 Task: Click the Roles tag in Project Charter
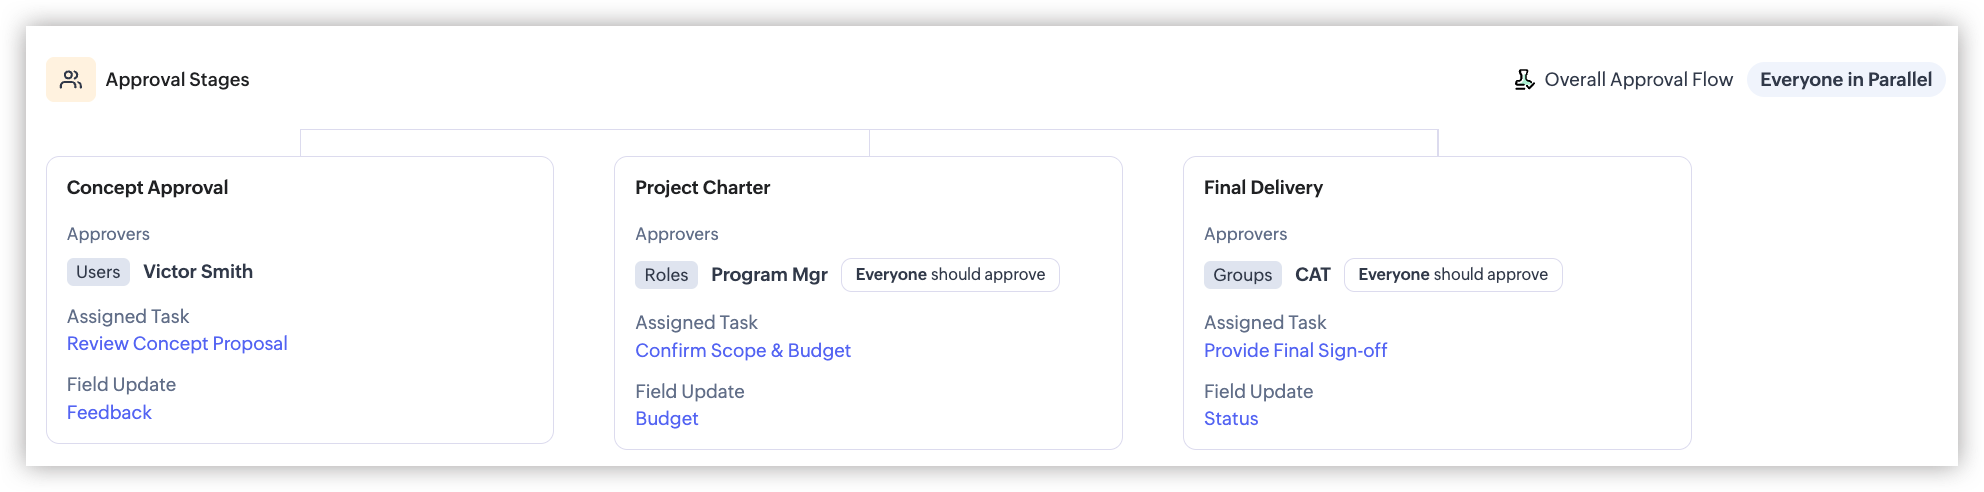[666, 275]
